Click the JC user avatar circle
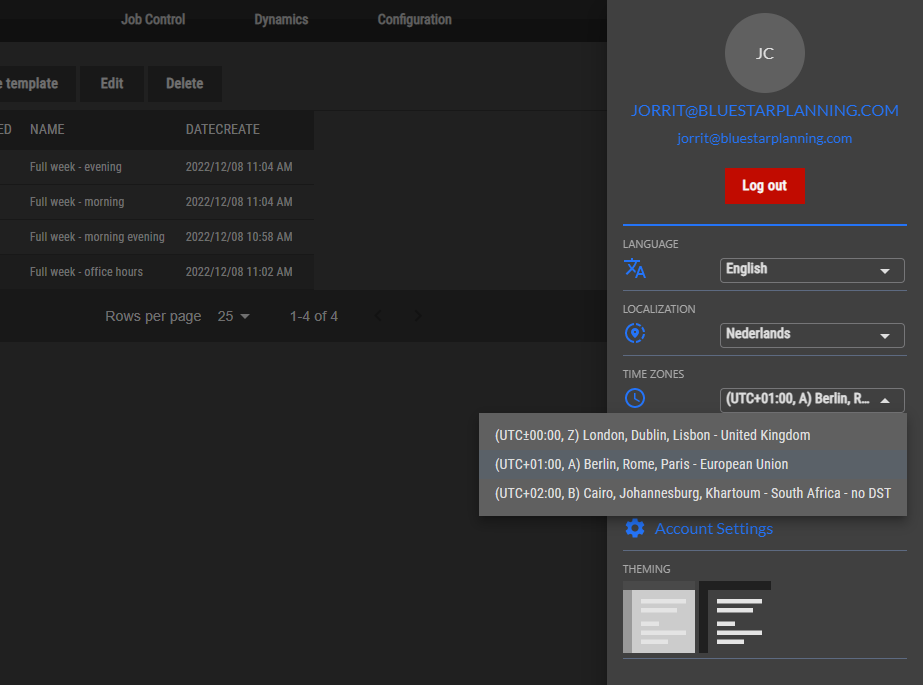 (764, 53)
